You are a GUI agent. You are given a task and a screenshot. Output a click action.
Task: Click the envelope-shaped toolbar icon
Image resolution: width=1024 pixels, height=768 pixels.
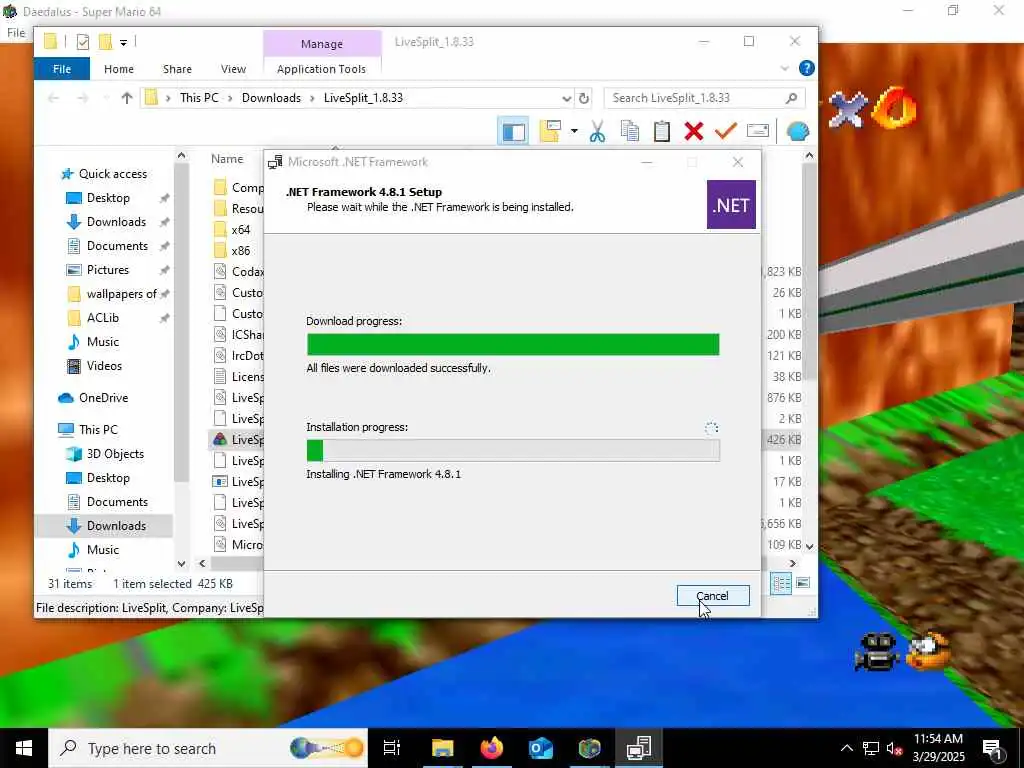click(x=758, y=131)
